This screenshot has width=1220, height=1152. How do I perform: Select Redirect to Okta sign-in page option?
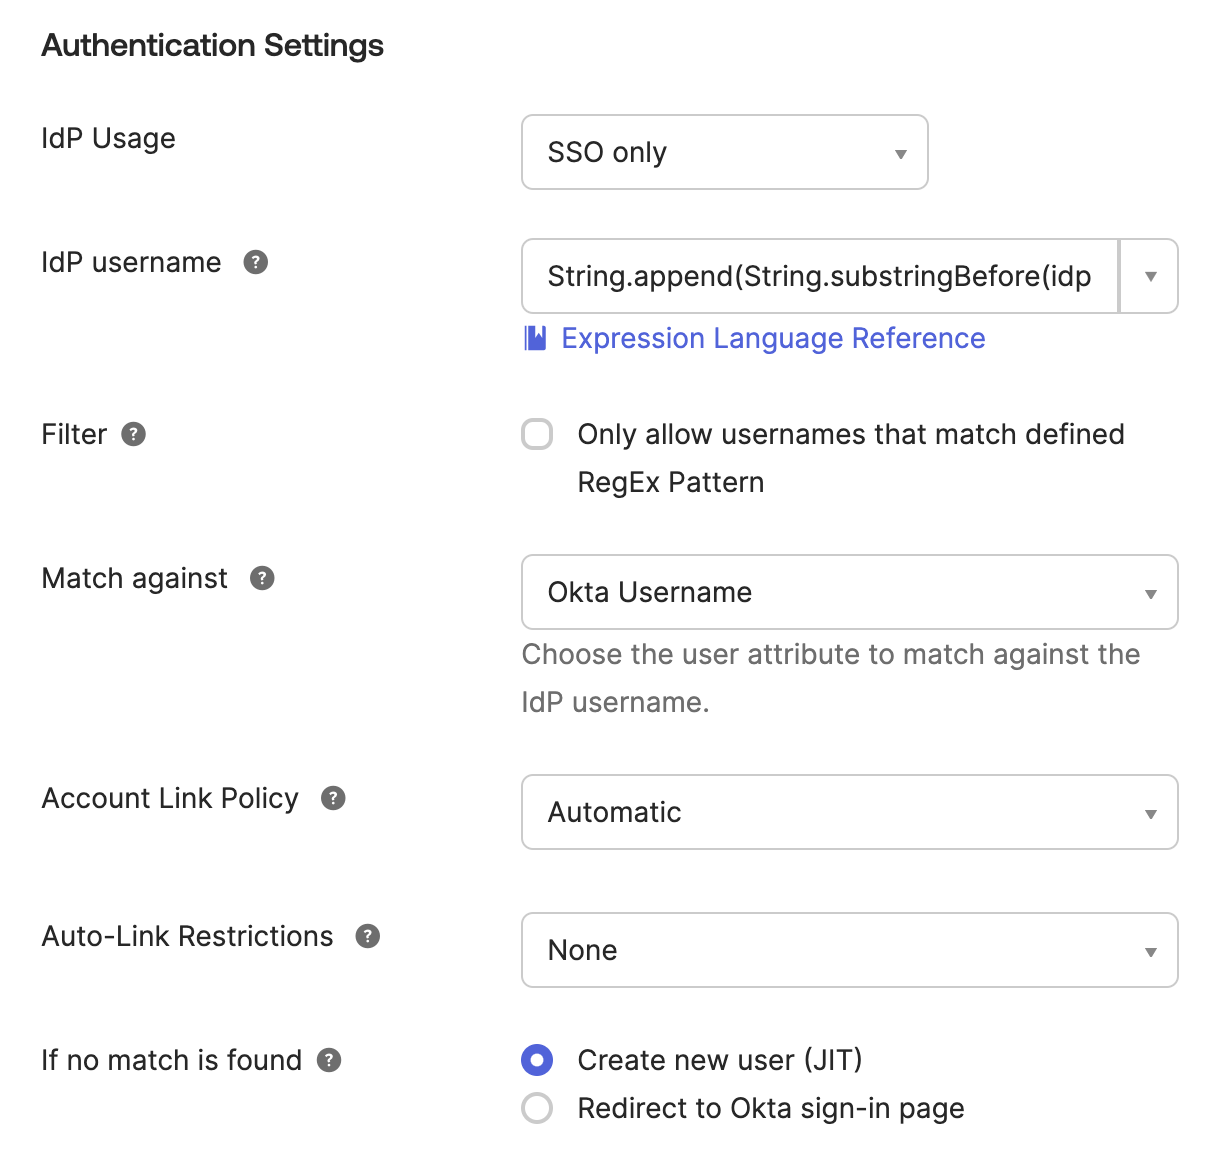tap(537, 1108)
